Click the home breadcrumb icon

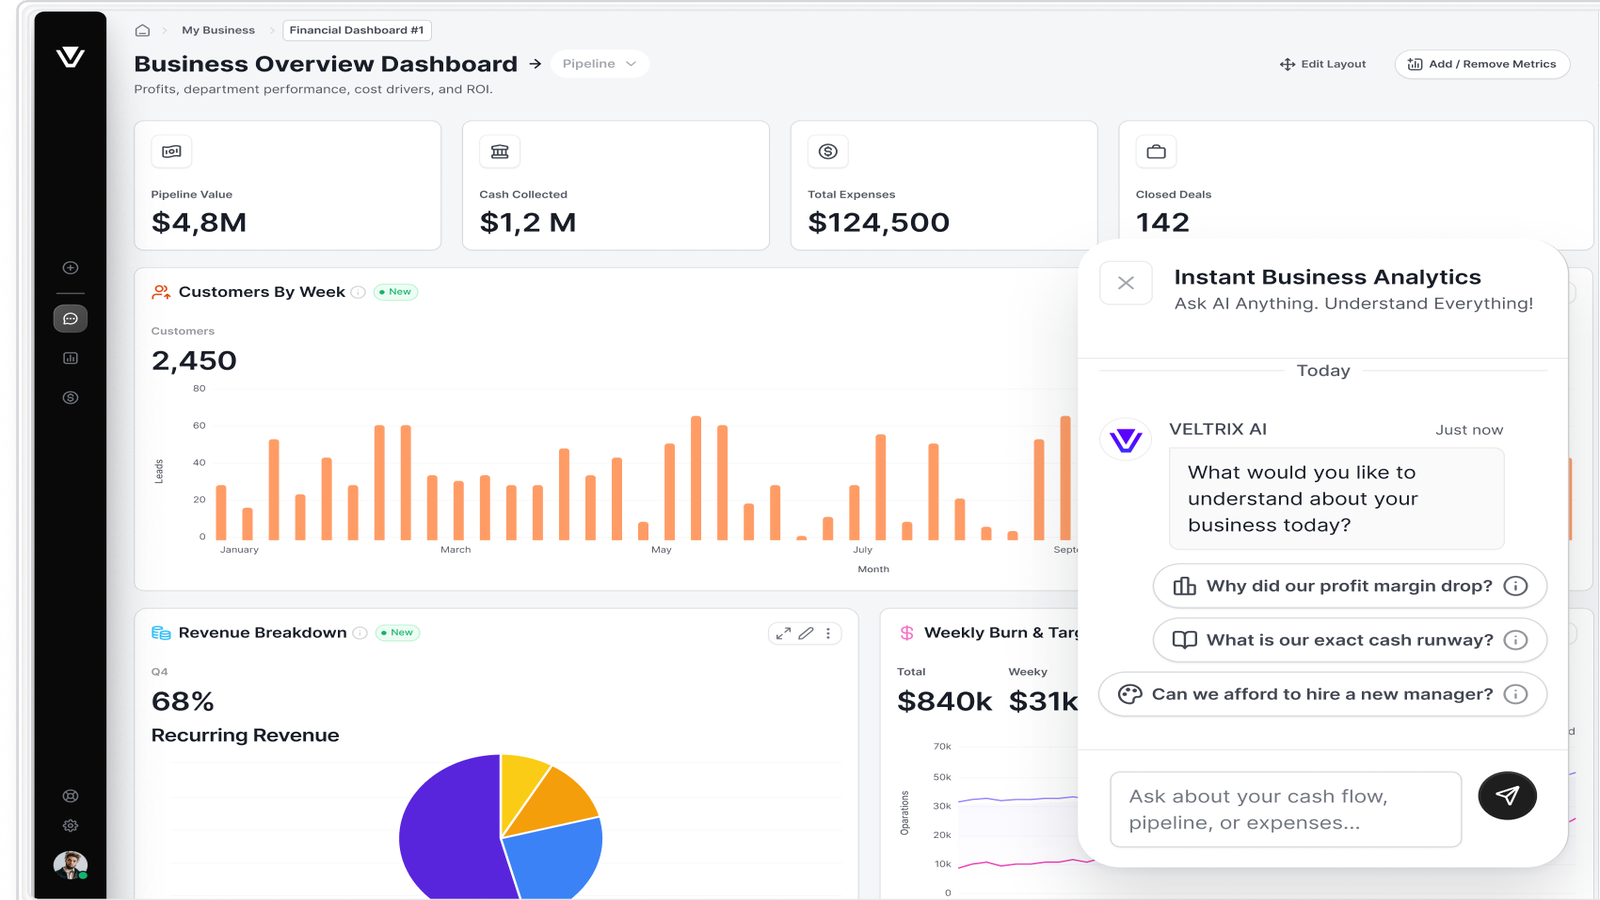point(143,30)
